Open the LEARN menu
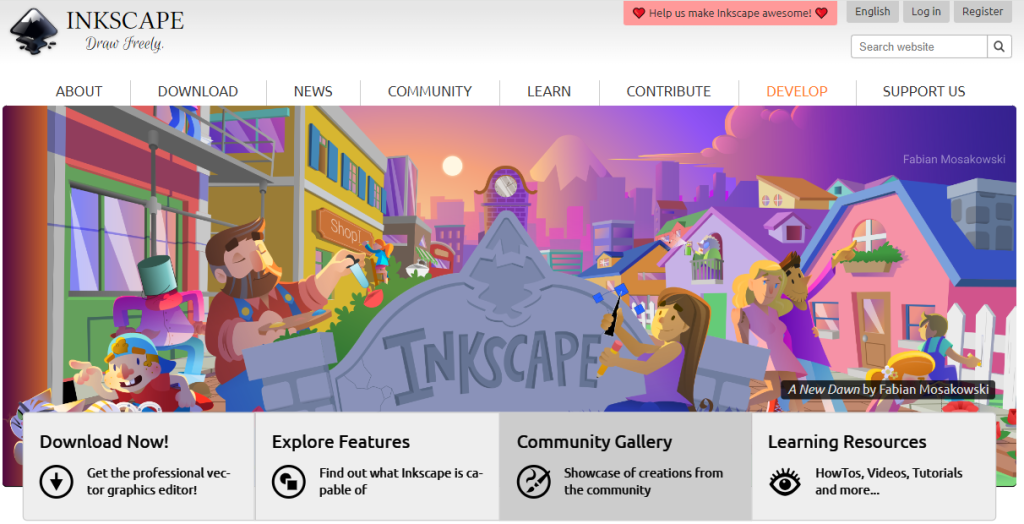 coord(549,91)
